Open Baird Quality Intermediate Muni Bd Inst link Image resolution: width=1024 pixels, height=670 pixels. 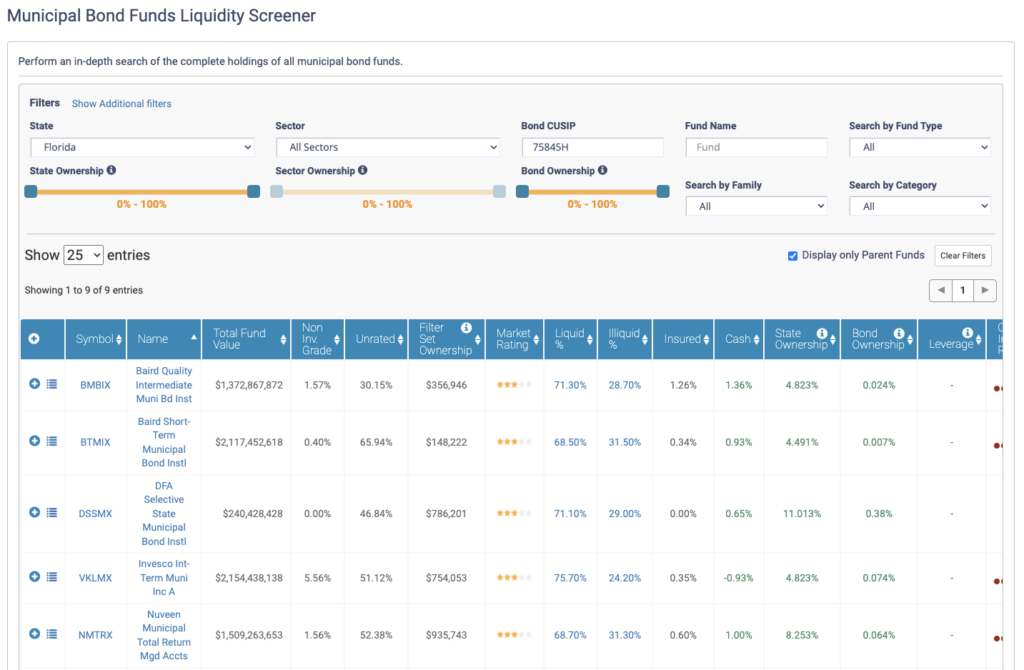[x=164, y=385]
